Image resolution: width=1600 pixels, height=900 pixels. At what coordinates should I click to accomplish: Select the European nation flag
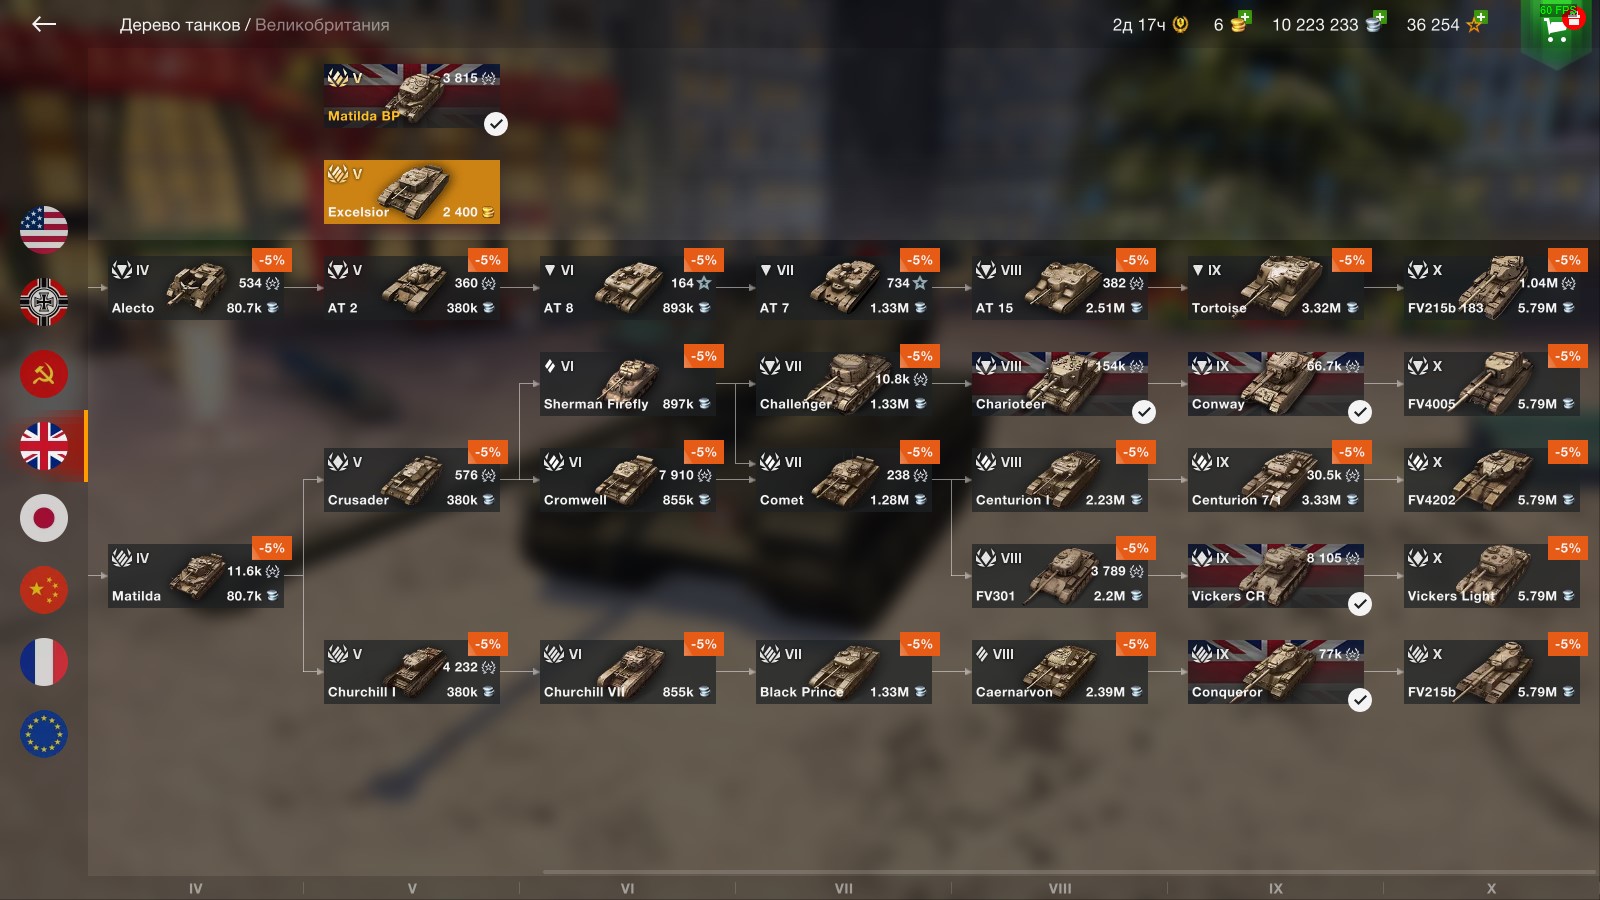44,734
